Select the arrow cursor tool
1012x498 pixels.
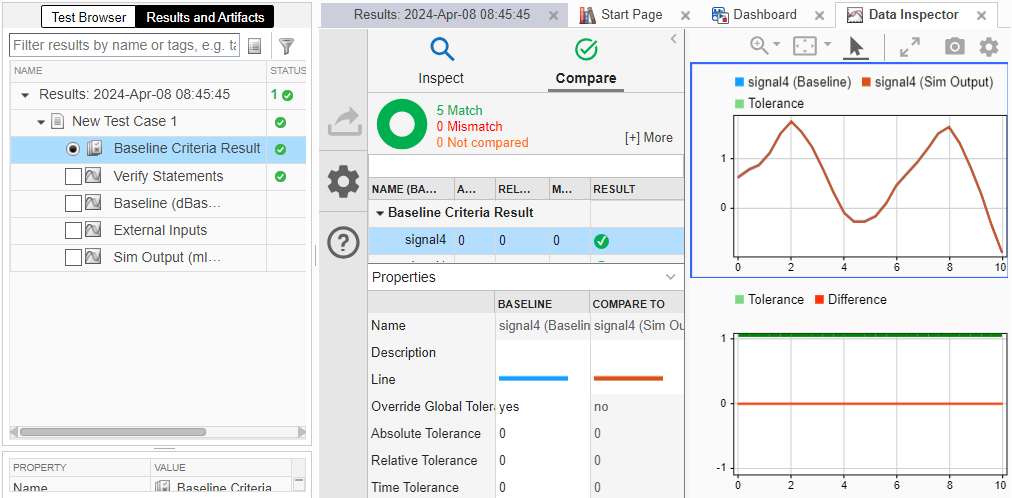855,46
